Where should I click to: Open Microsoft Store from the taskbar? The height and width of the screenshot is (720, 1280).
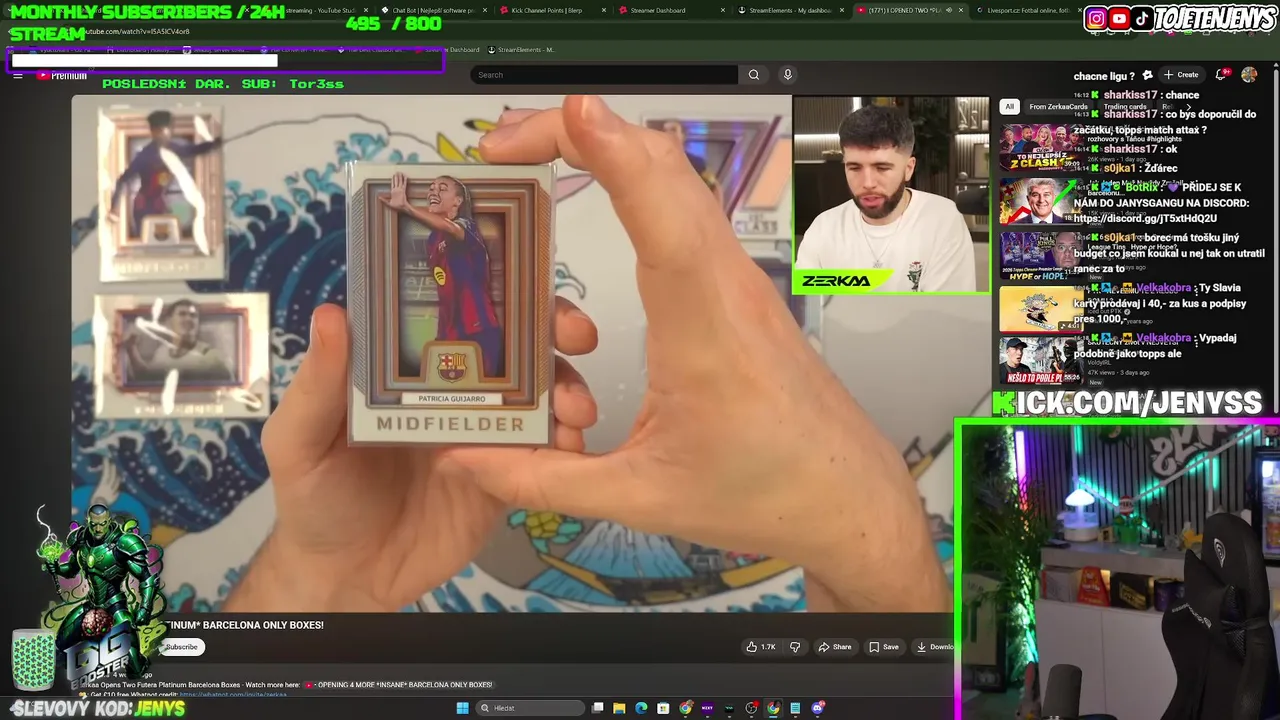click(x=663, y=708)
